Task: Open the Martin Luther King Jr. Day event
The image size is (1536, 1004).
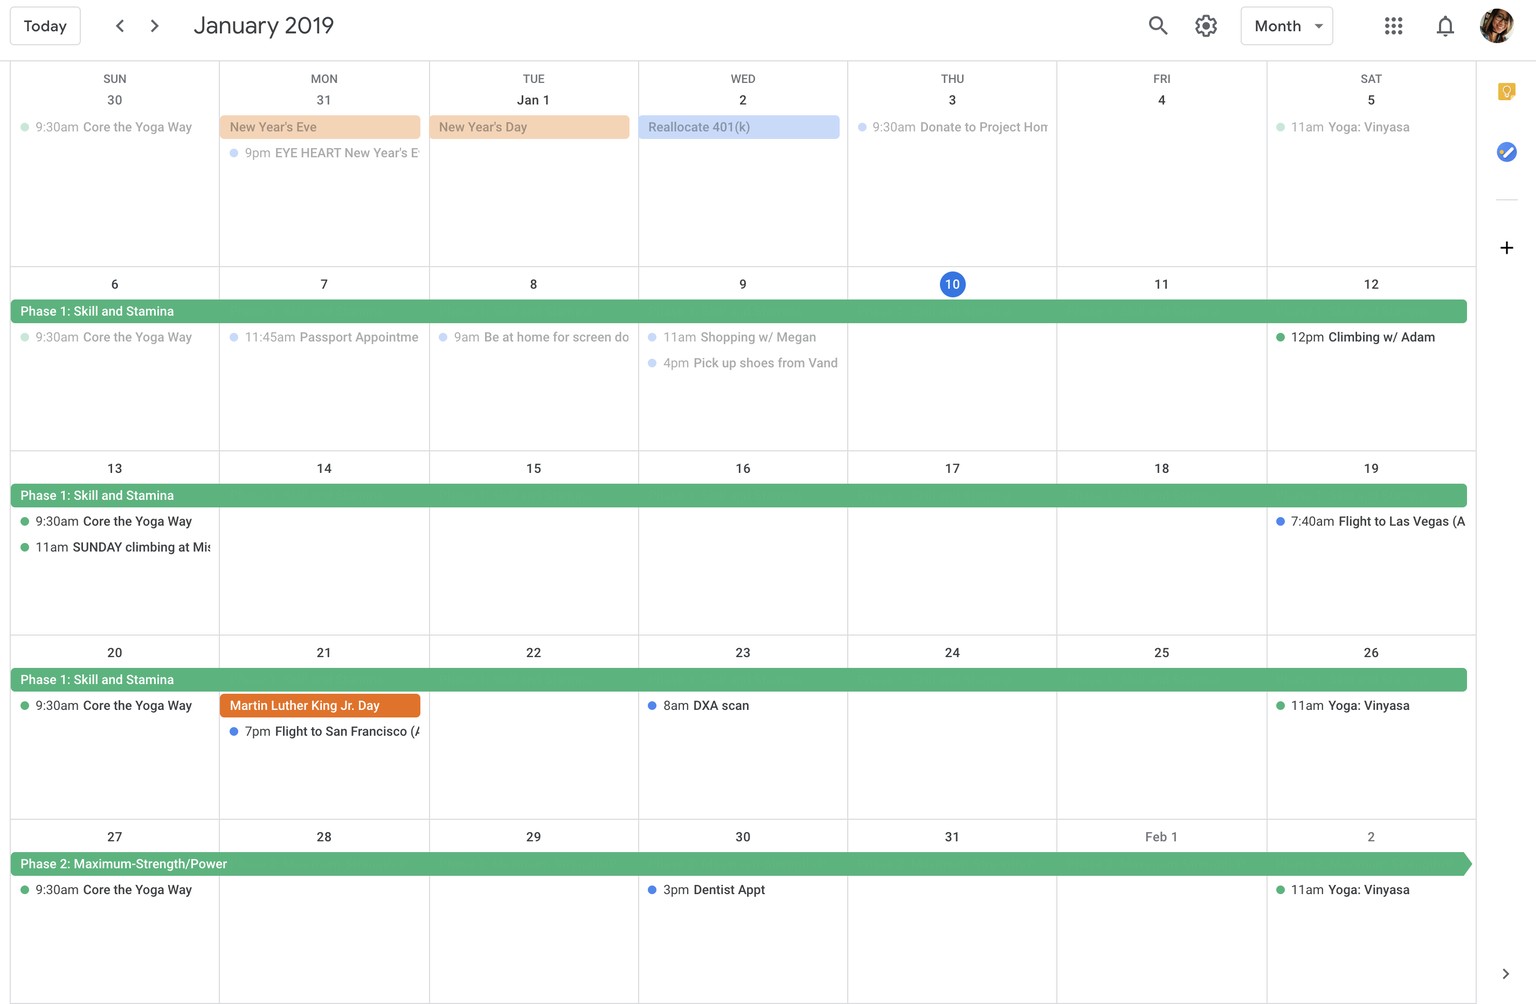Action: pyautogui.click(x=320, y=705)
